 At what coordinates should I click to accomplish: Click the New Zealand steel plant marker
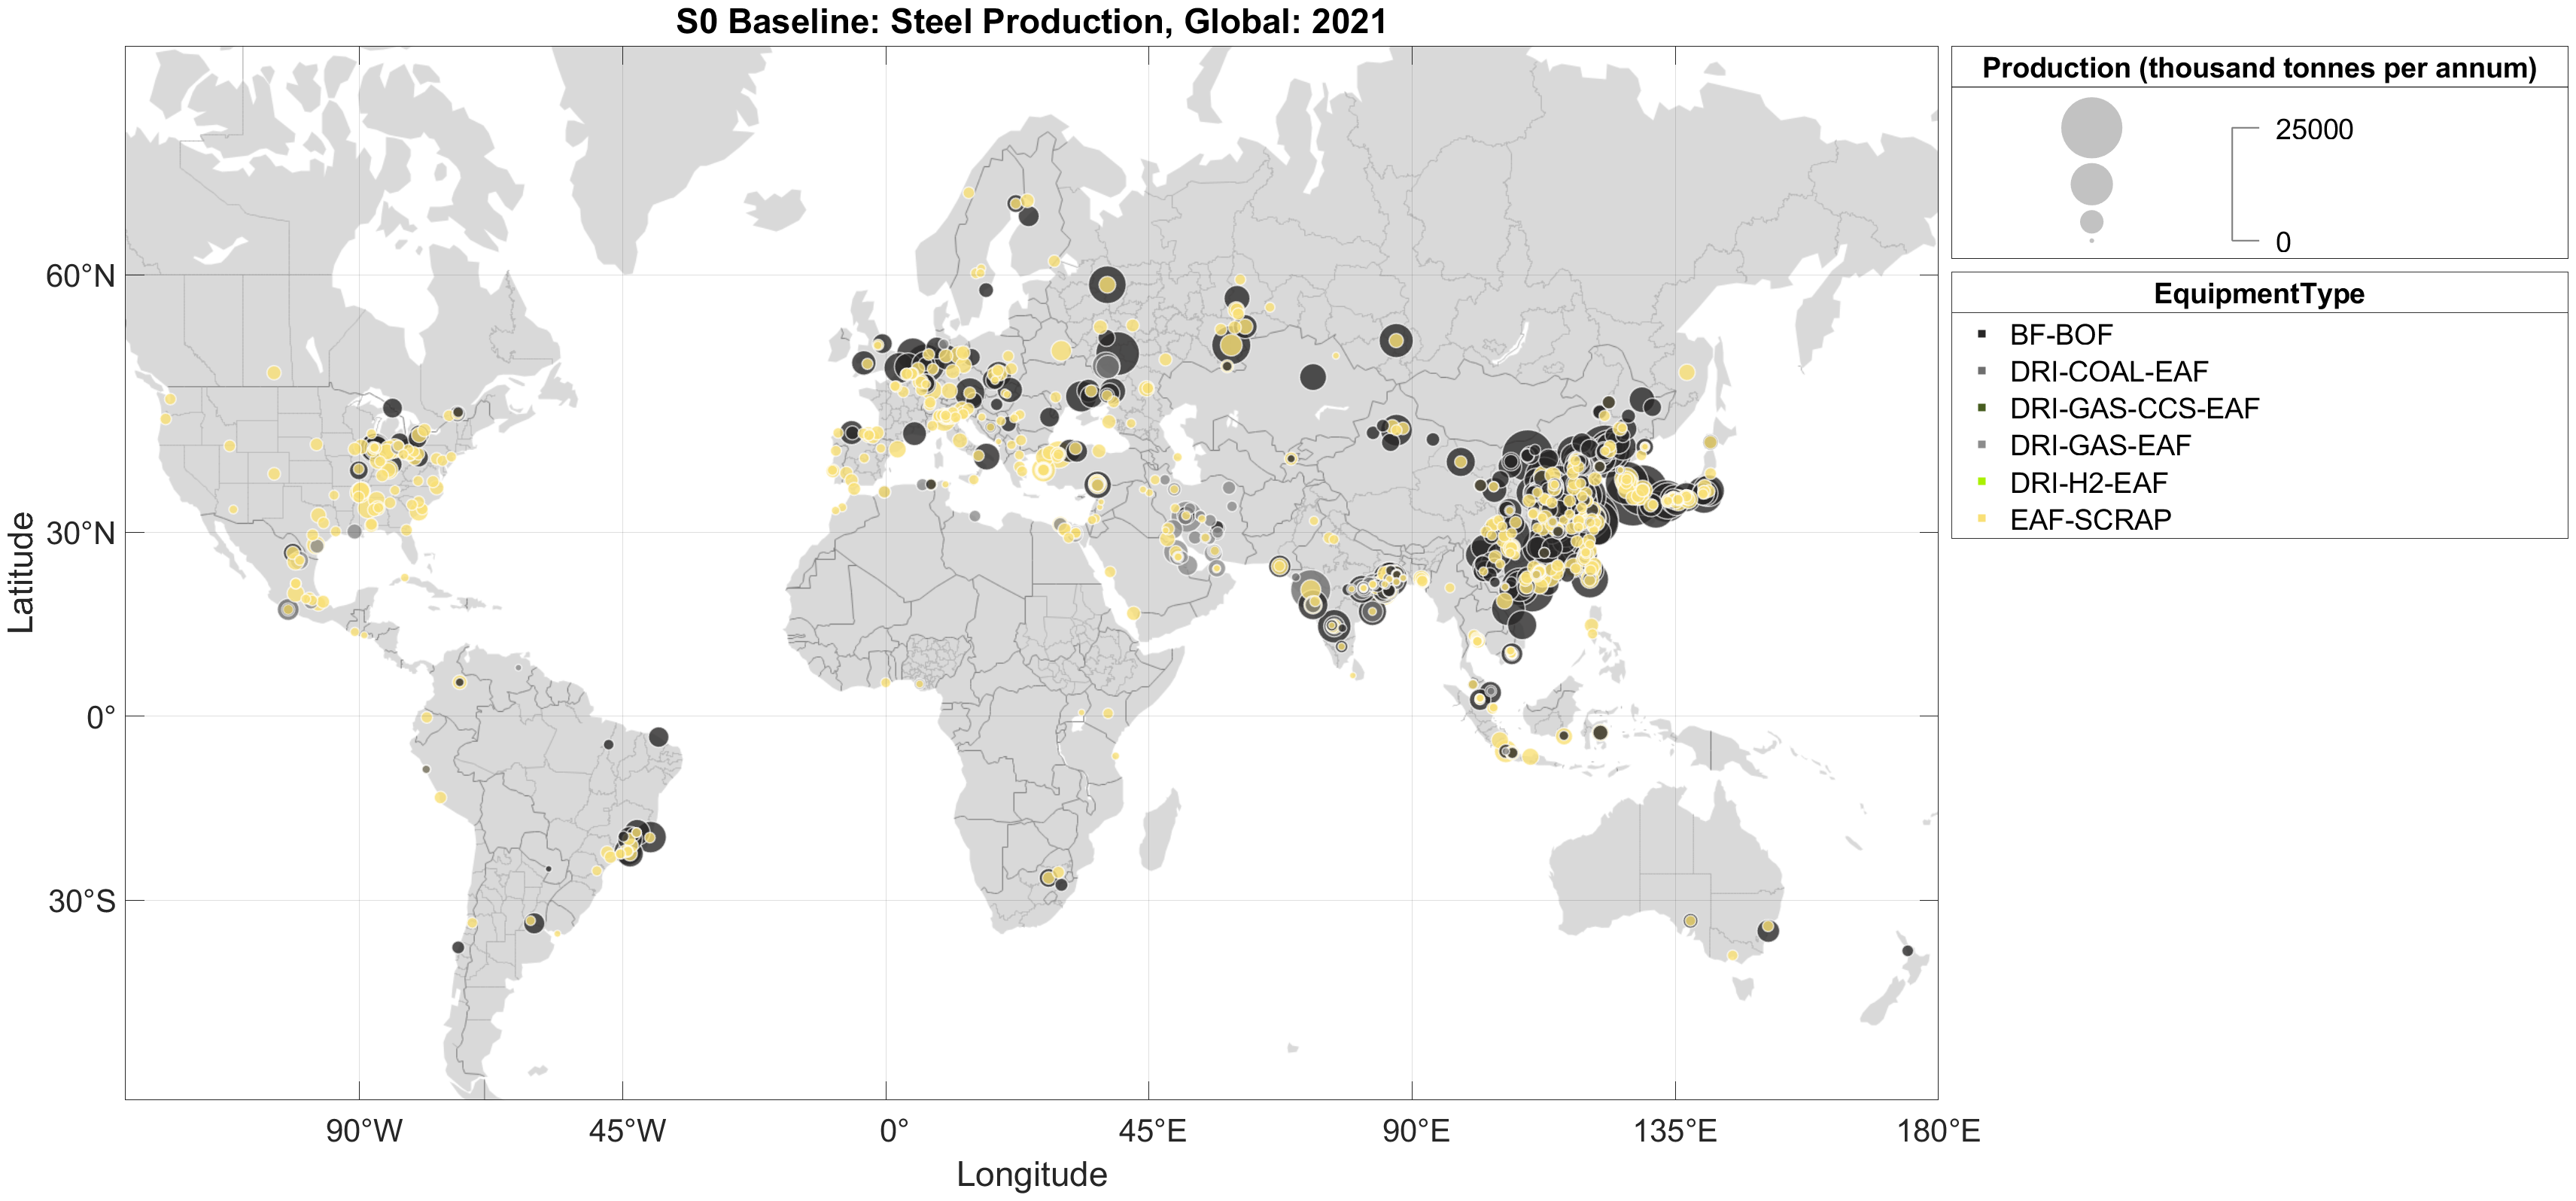(x=1907, y=951)
